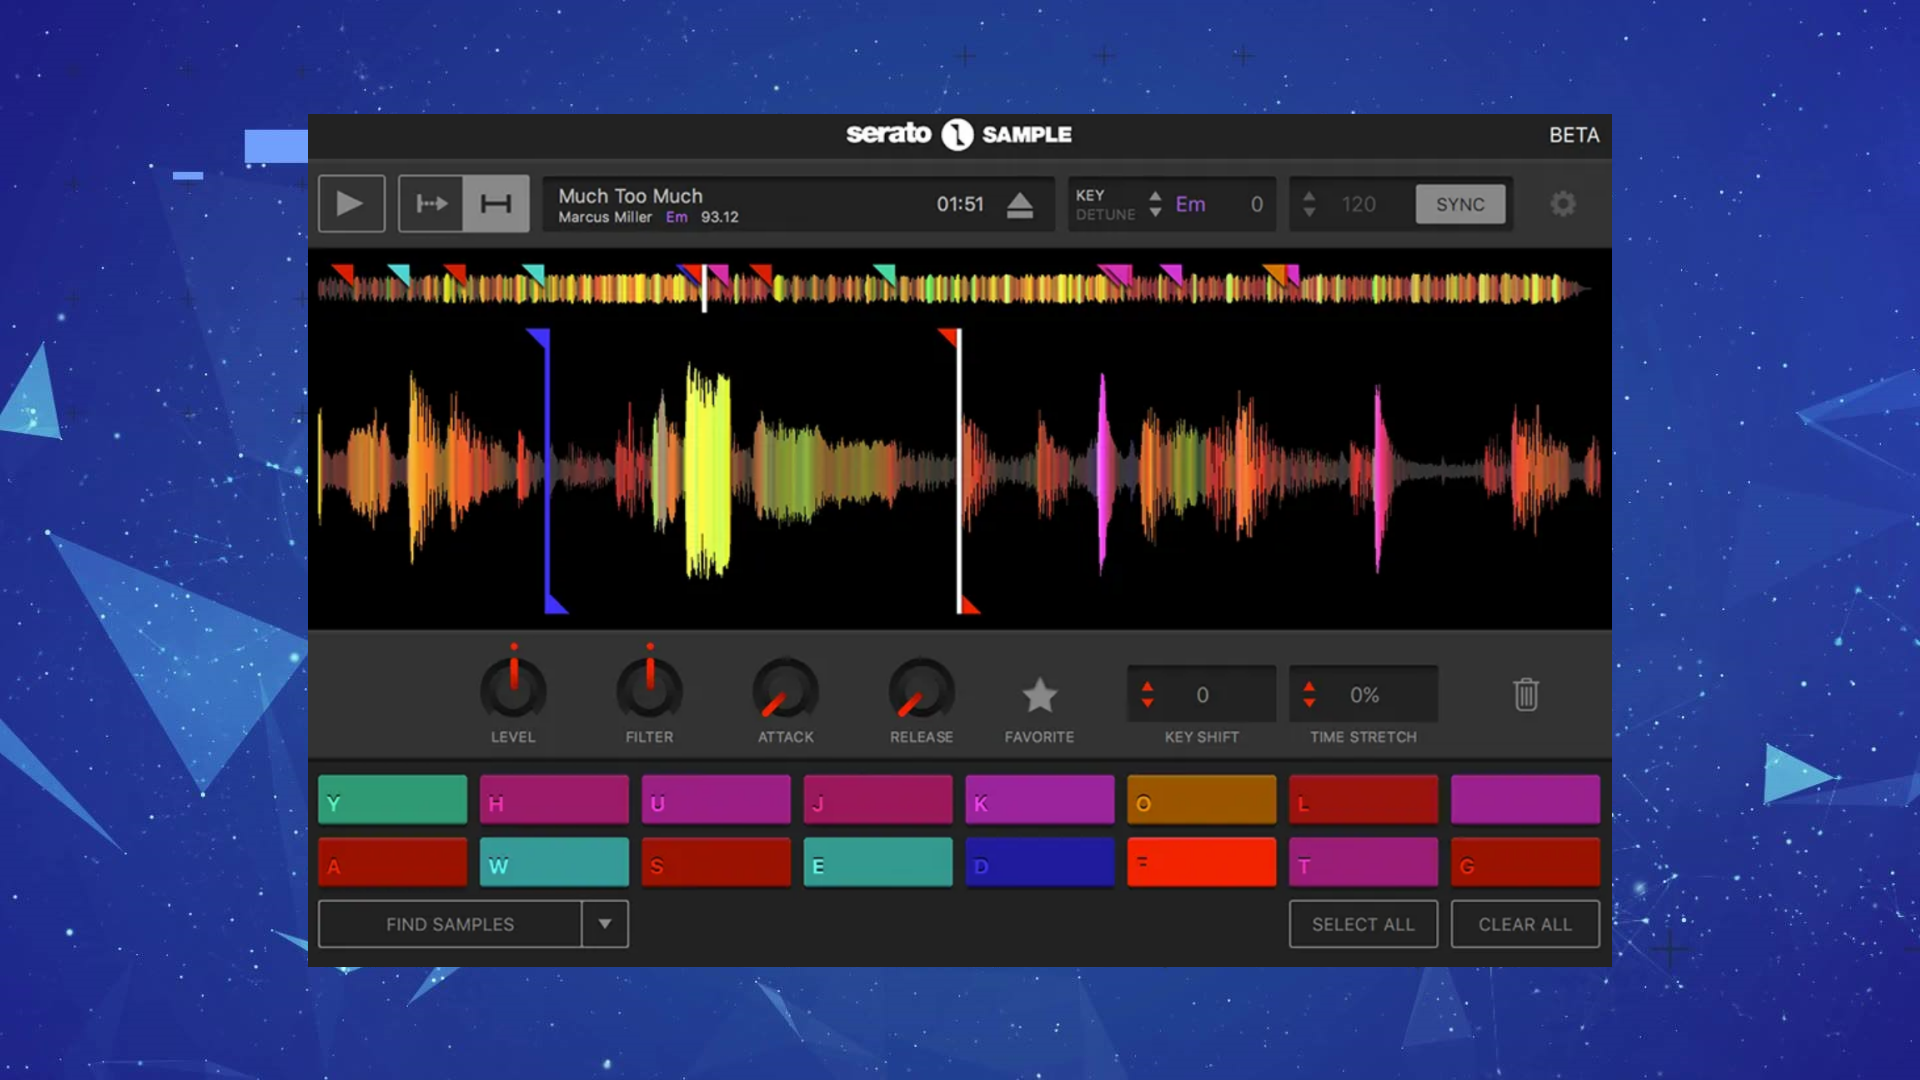Start playback with the Play button
Screen dimensions: 1920x1080
351,204
